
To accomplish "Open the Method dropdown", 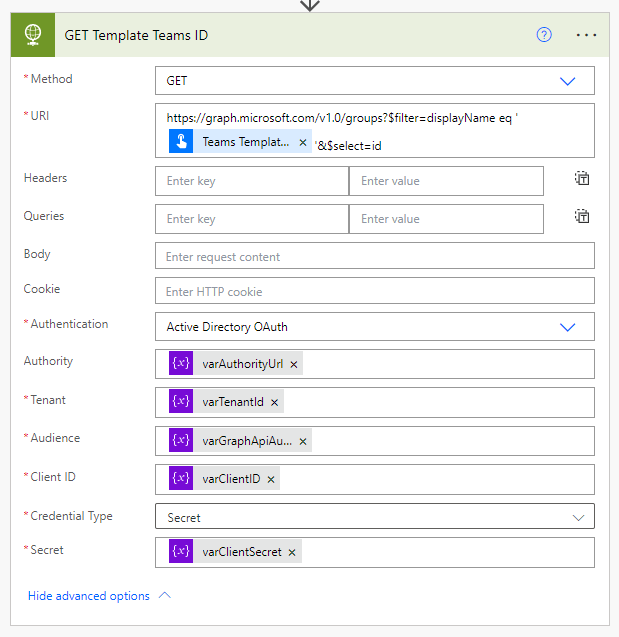I will tap(567, 81).
